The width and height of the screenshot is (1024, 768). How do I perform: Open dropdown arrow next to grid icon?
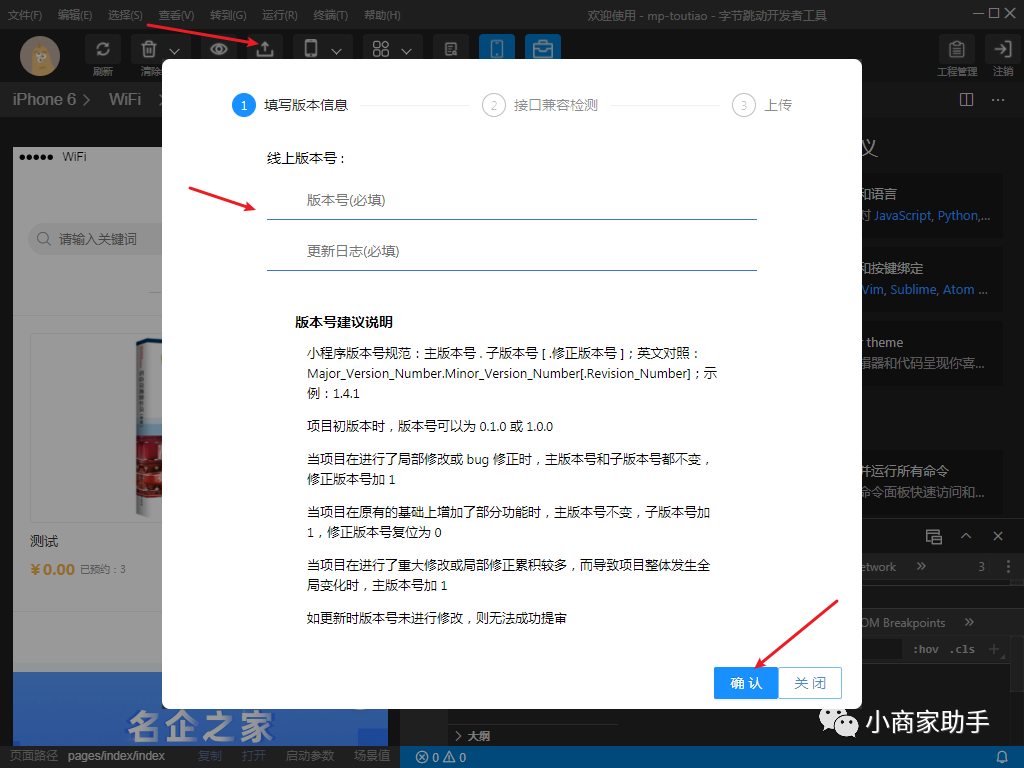click(x=406, y=50)
